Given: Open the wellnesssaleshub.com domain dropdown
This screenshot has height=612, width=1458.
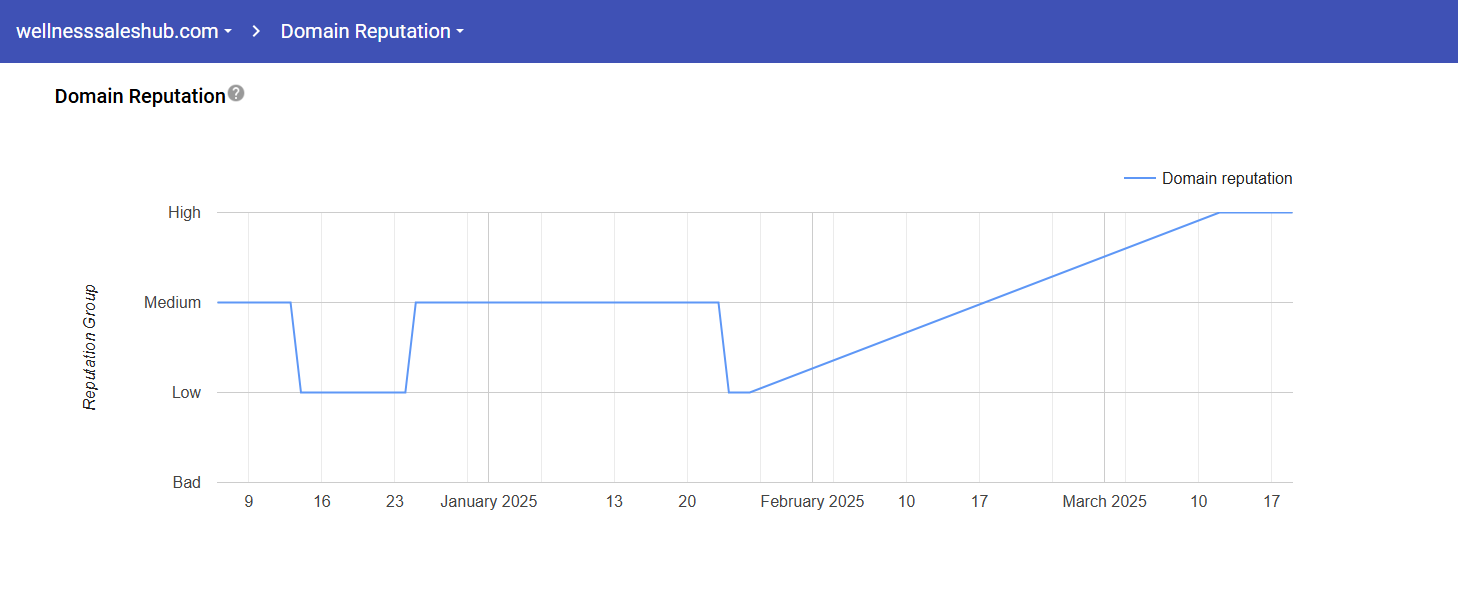Looking at the screenshot, I should [x=124, y=31].
